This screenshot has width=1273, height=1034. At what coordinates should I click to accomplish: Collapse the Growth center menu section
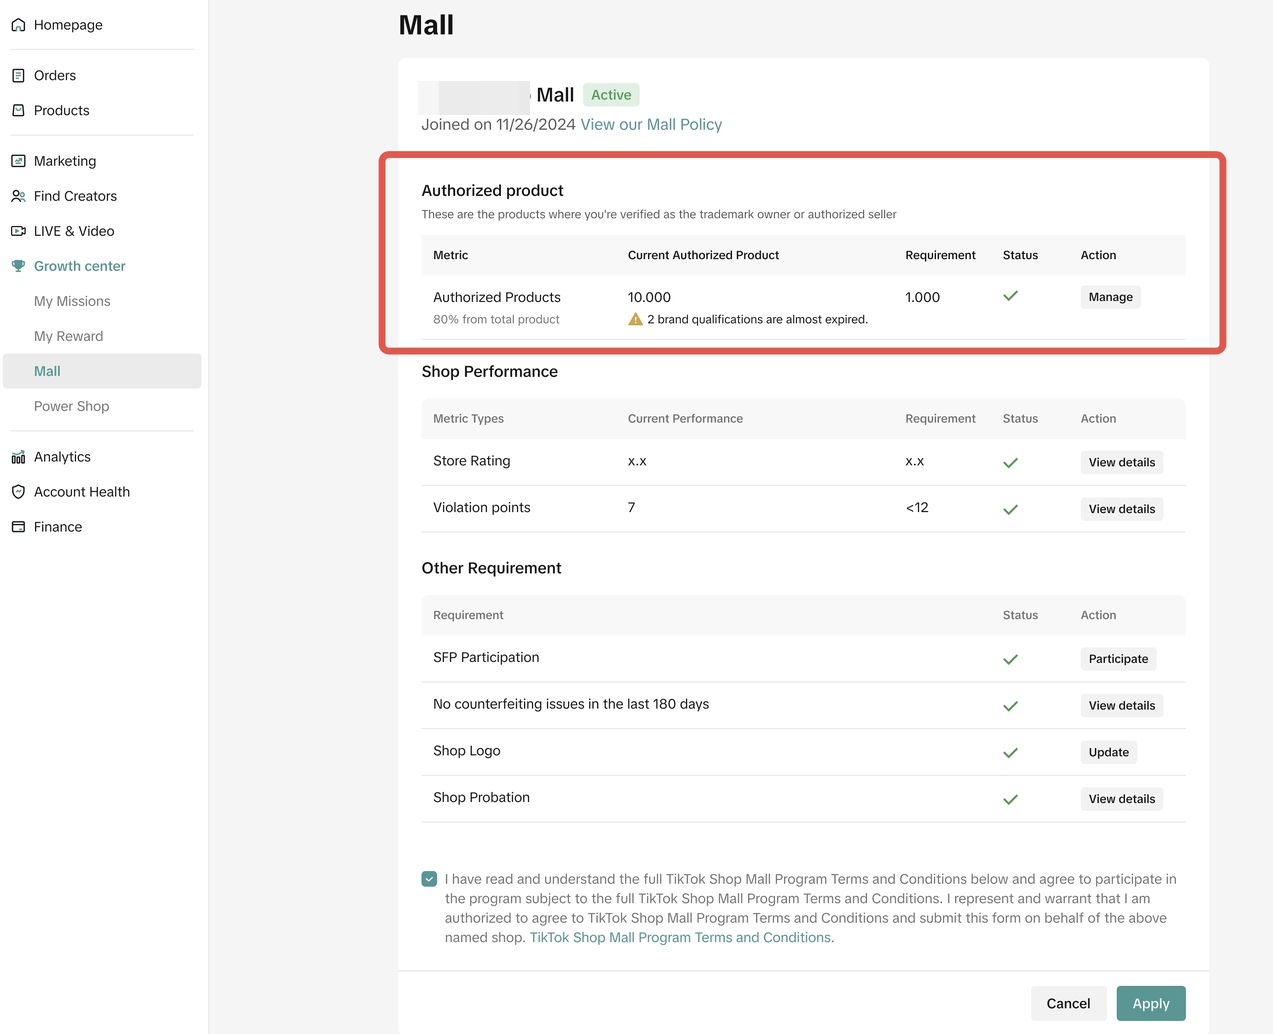79,266
